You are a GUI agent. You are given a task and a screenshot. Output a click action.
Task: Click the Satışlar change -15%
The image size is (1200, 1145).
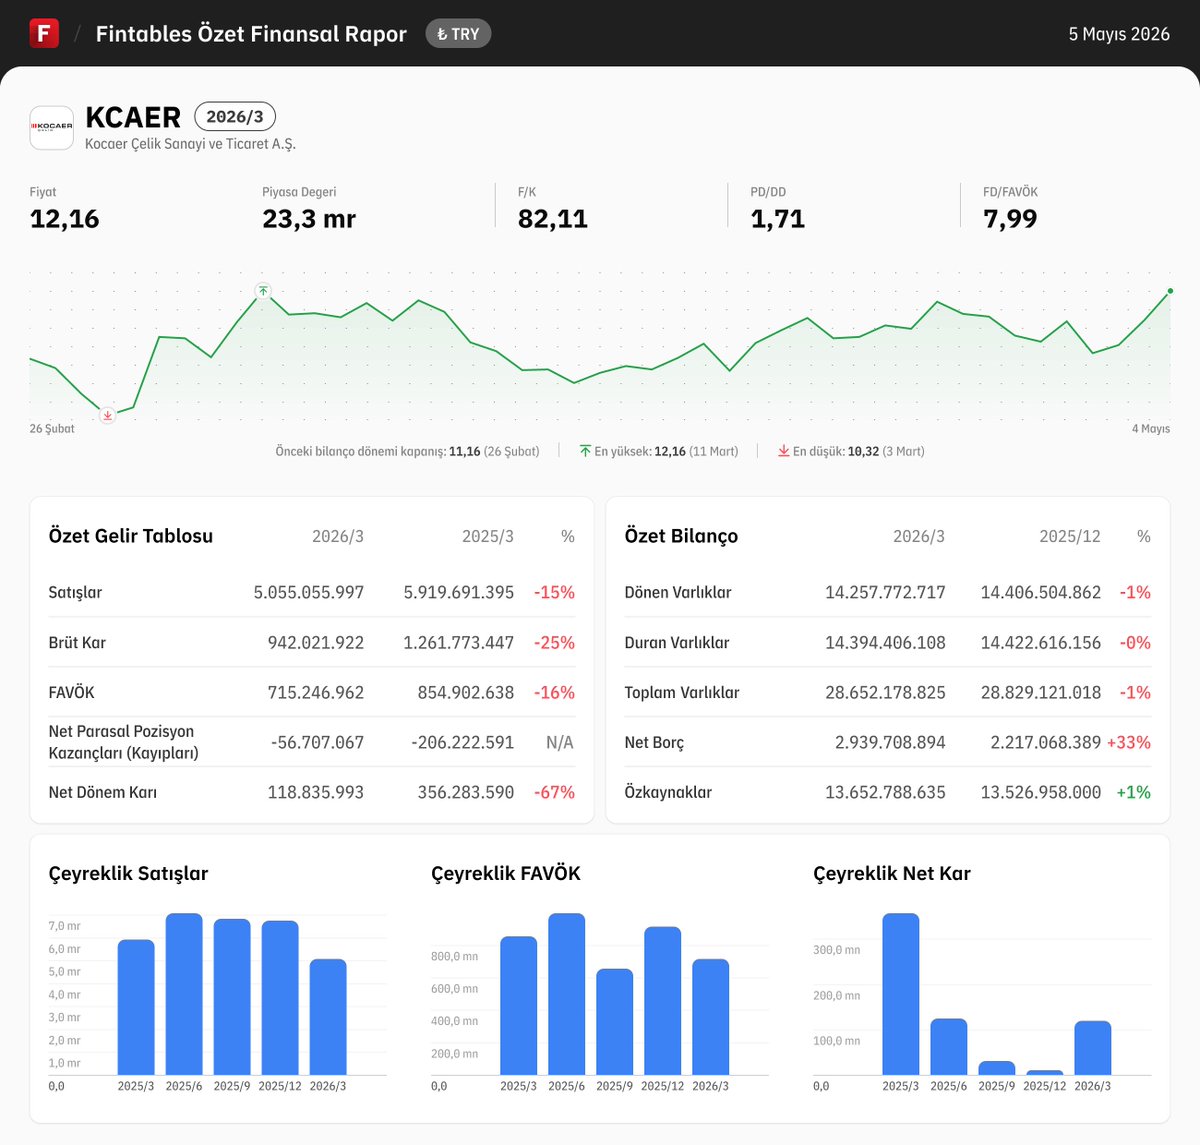[555, 593]
